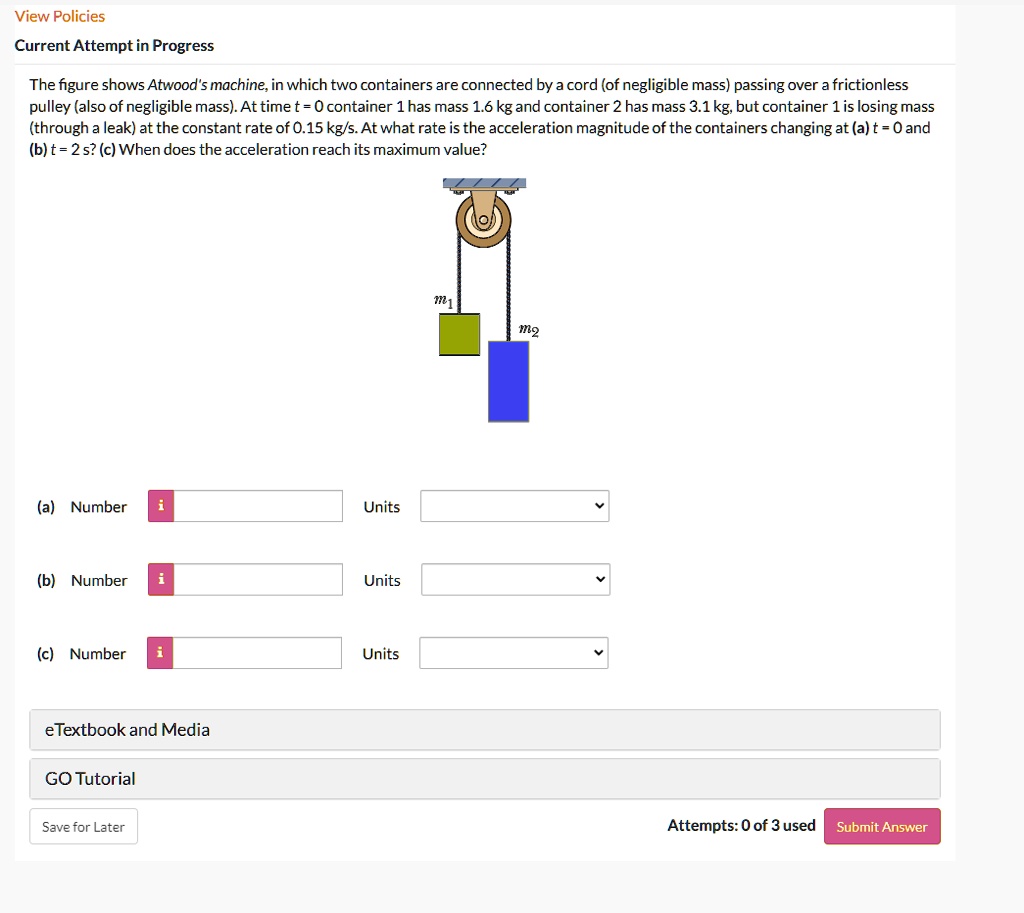Click the info icon beside part (c) Number
Image resolution: width=1024 pixels, height=913 pixels.
click(160, 653)
